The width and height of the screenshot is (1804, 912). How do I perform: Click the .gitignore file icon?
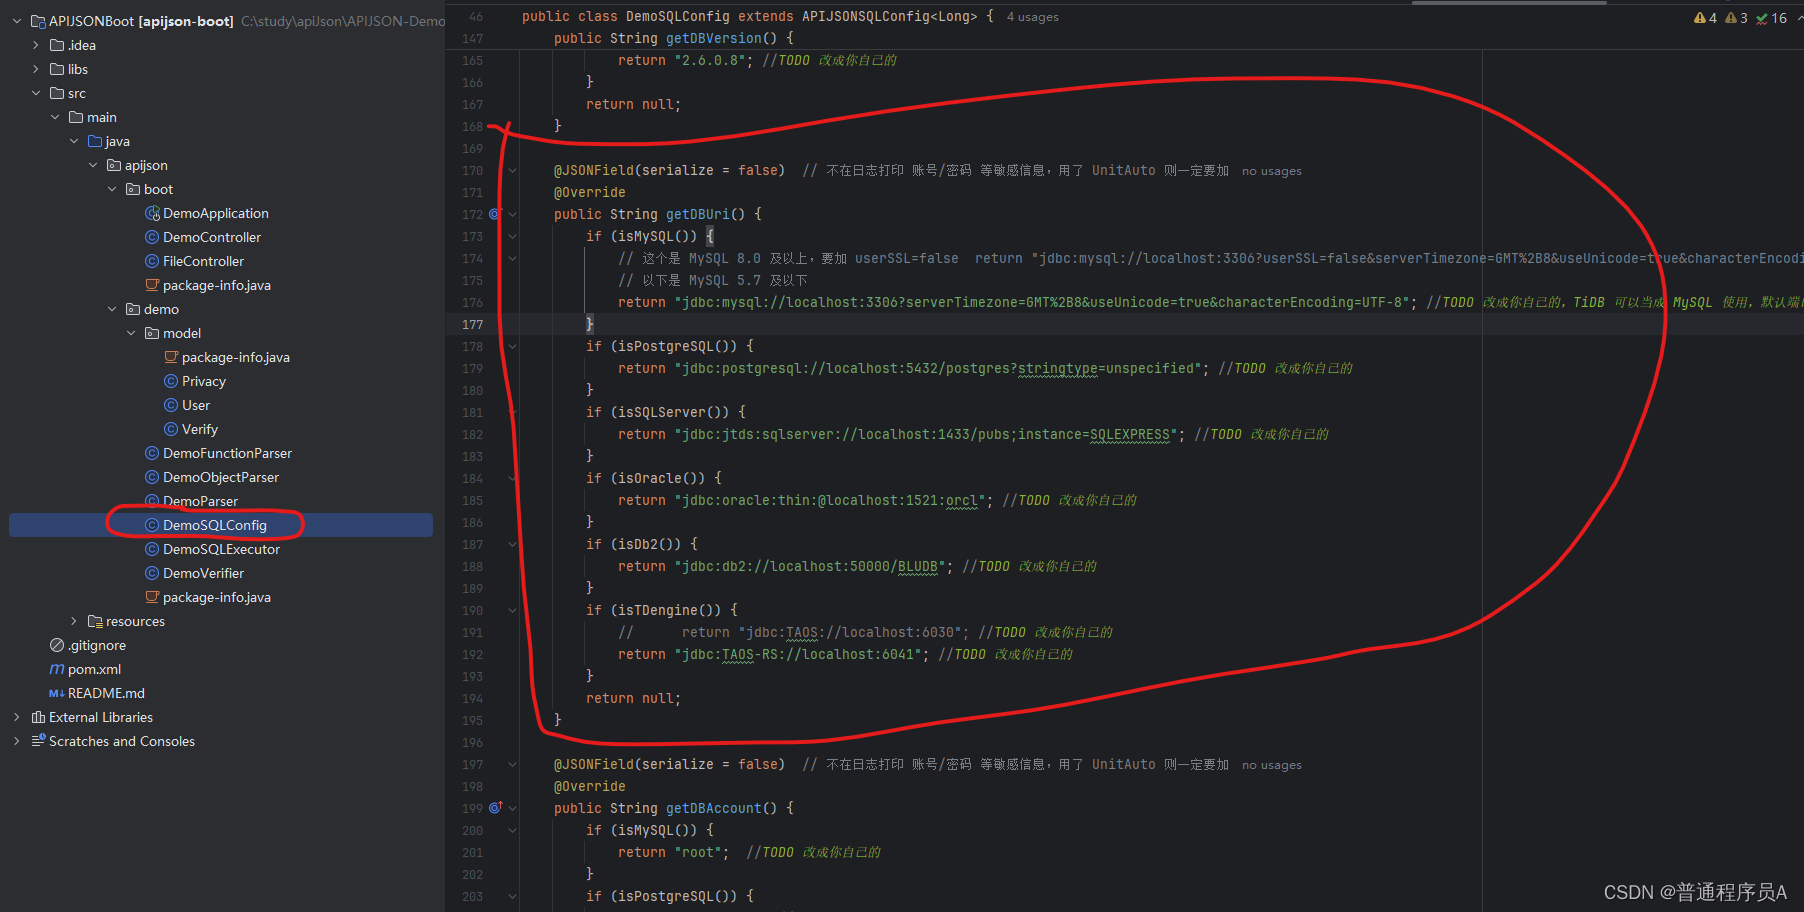click(57, 645)
